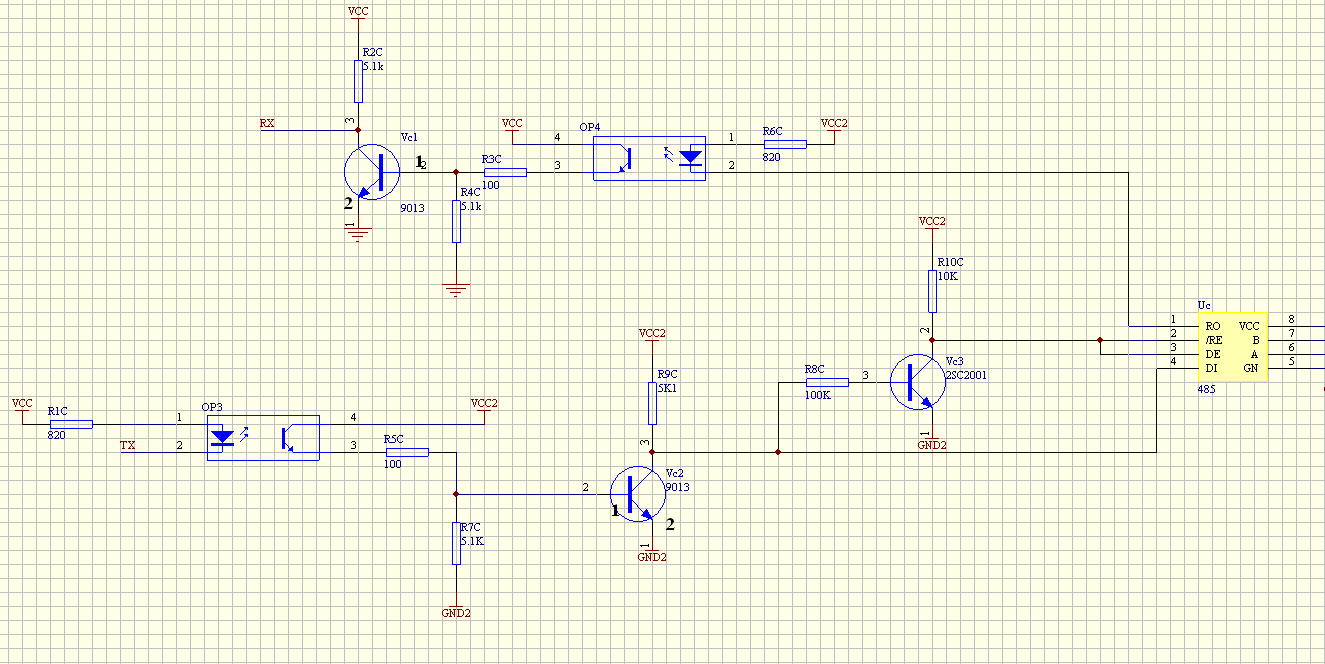The height and width of the screenshot is (664, 1325).
Task: Click the 'R8C' designator text
Action: coord(815,369)
